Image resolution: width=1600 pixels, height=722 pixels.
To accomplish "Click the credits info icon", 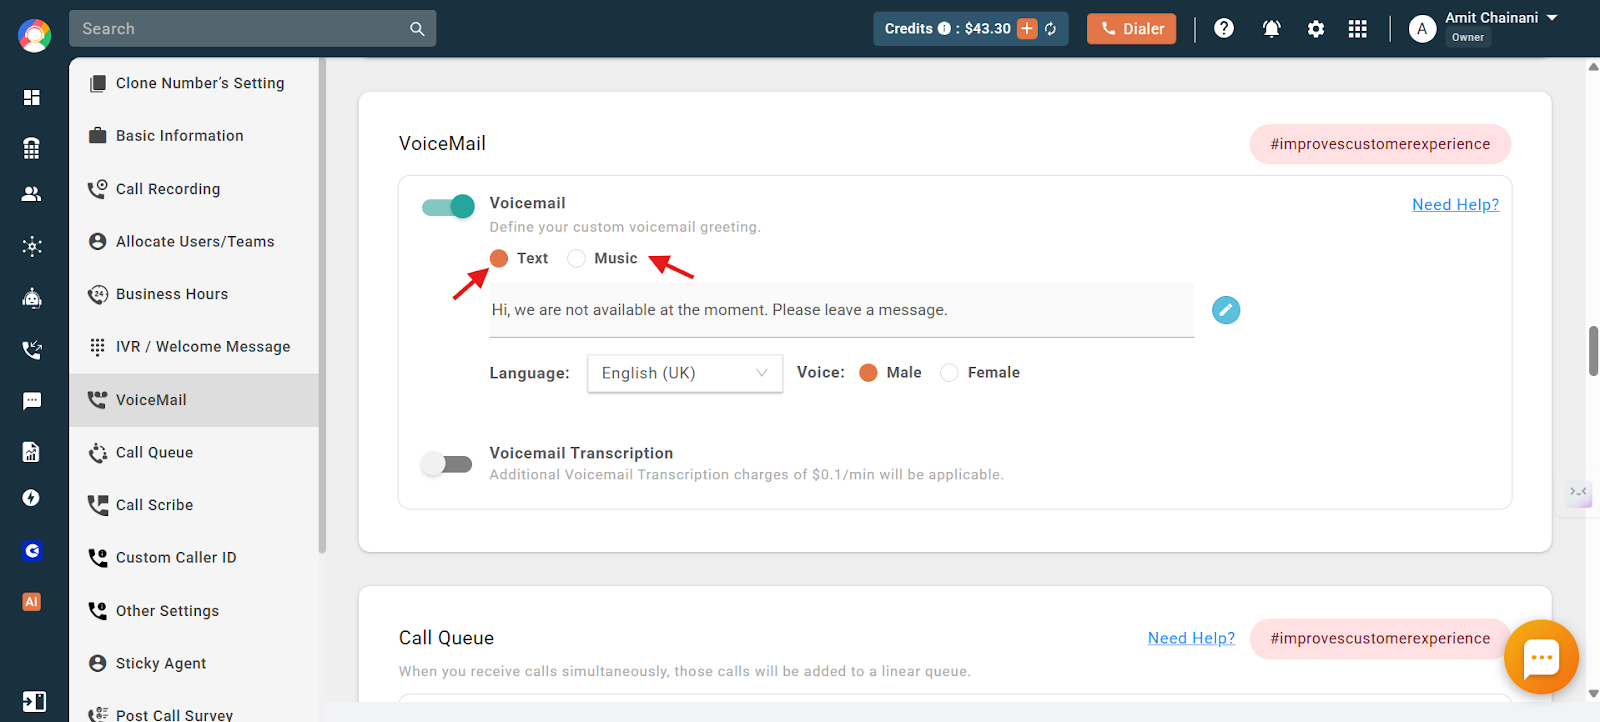I will point(944,29).
